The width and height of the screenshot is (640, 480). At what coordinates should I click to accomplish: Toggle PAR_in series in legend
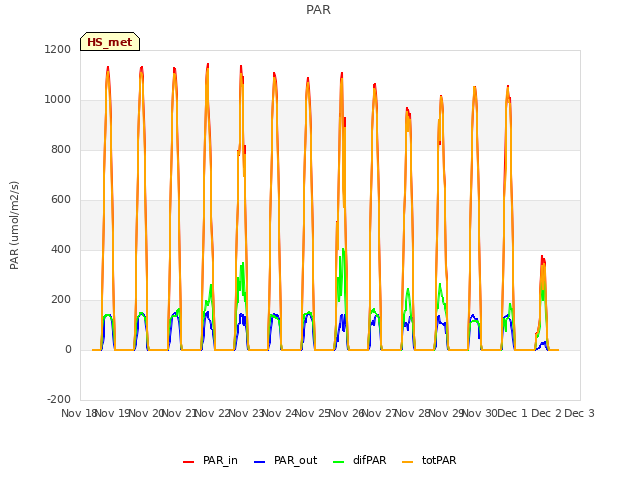pyautogui.click(x=211, y=460)
